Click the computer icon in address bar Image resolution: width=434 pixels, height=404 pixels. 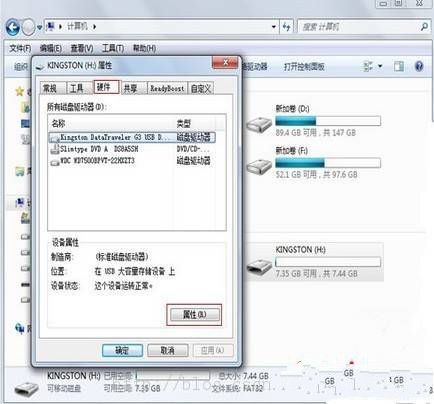tap(50, 26)
